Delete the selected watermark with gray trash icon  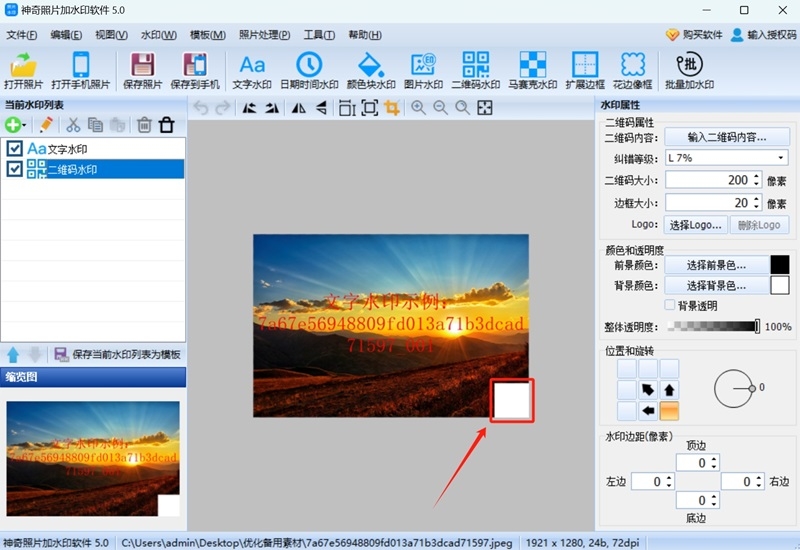tap(144, 124)
